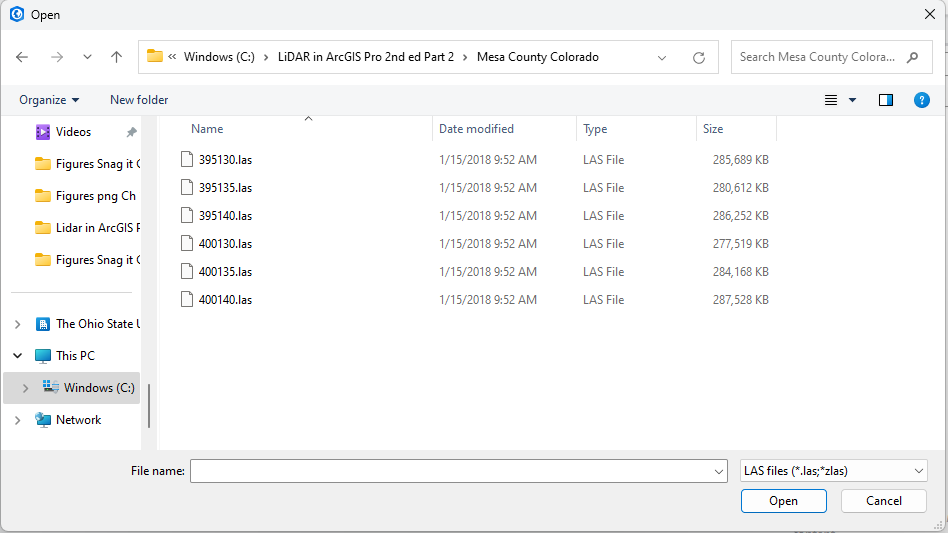Click the Open button

[783, 501]
